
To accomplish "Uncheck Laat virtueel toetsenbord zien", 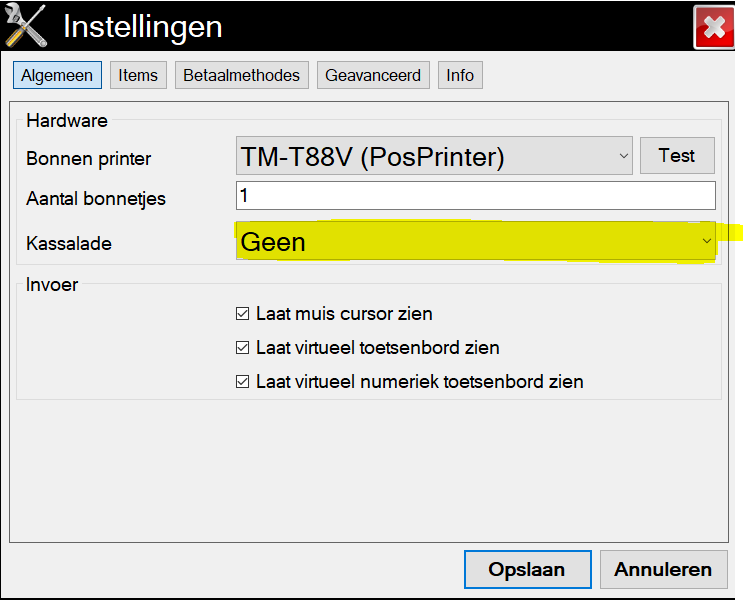I will (242, 348).
